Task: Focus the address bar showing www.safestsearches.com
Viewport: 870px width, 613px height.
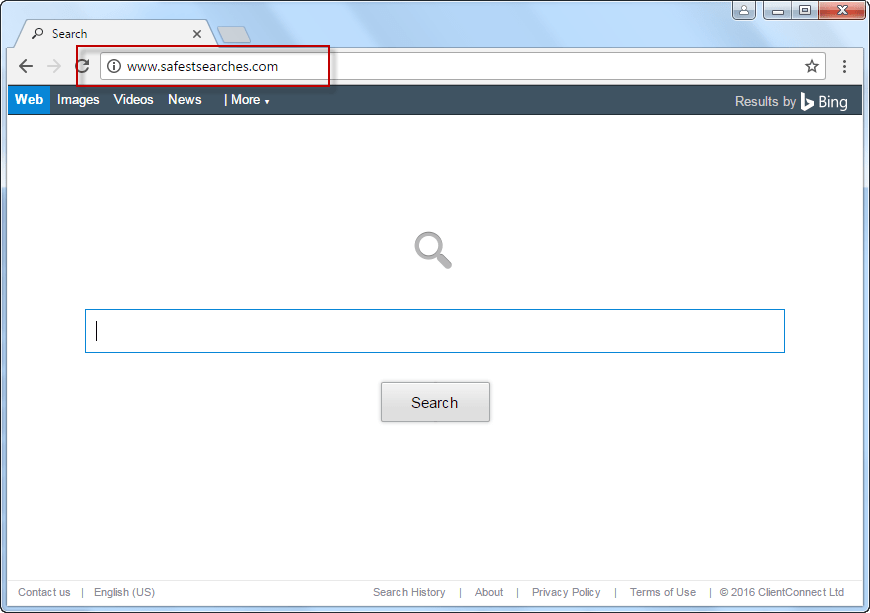Action: click(x=463, y=67)
